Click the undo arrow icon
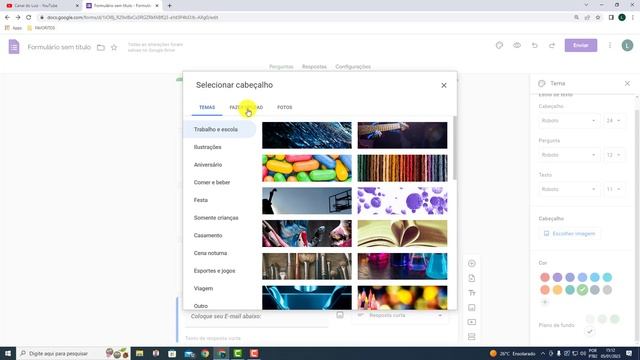This screenshot has width=640, height=360. tap(535, 45)
